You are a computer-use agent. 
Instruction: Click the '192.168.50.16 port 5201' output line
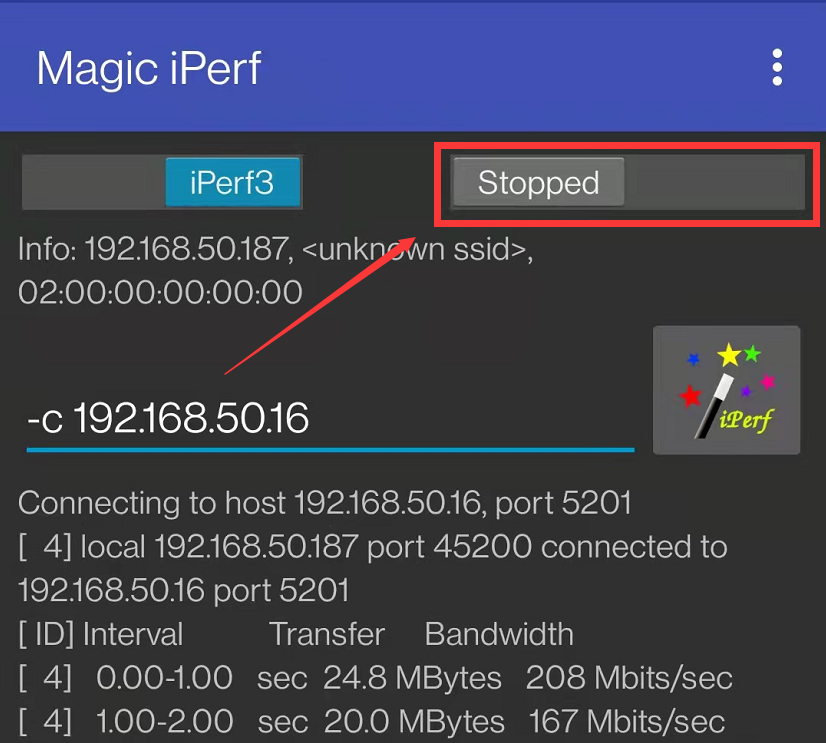point(184,590)
